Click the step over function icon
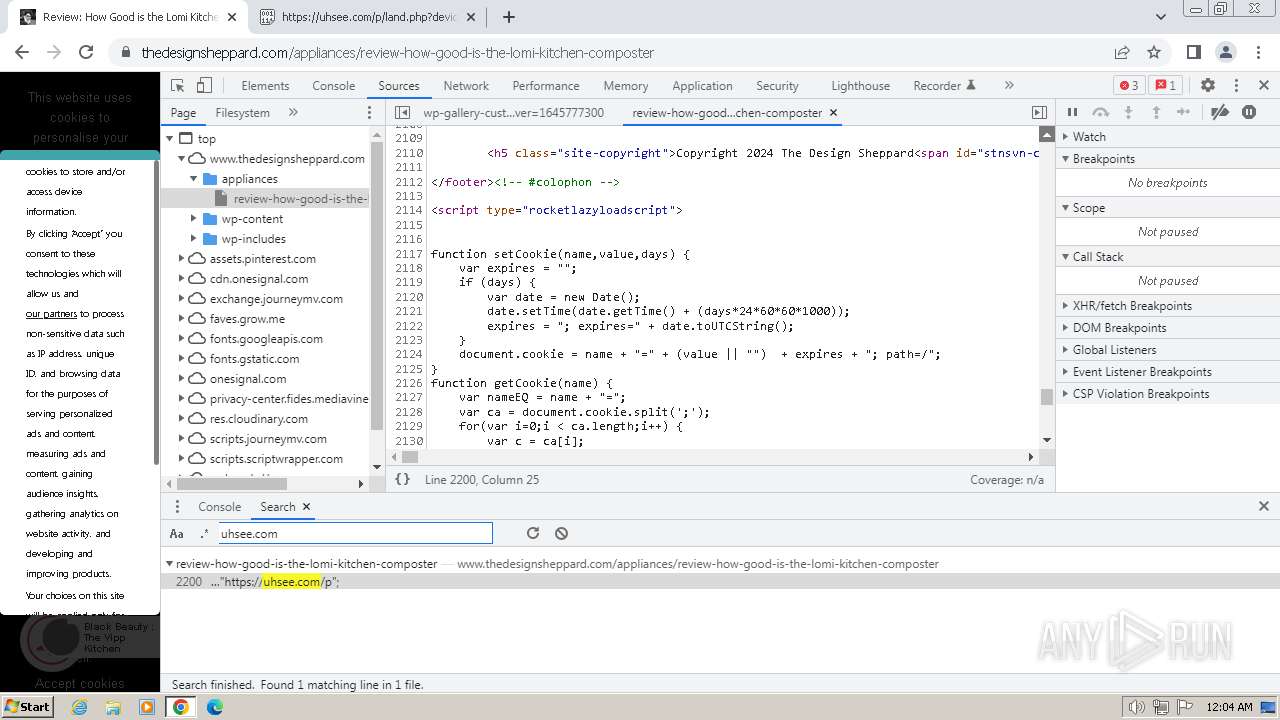 tap(1100, 113)
